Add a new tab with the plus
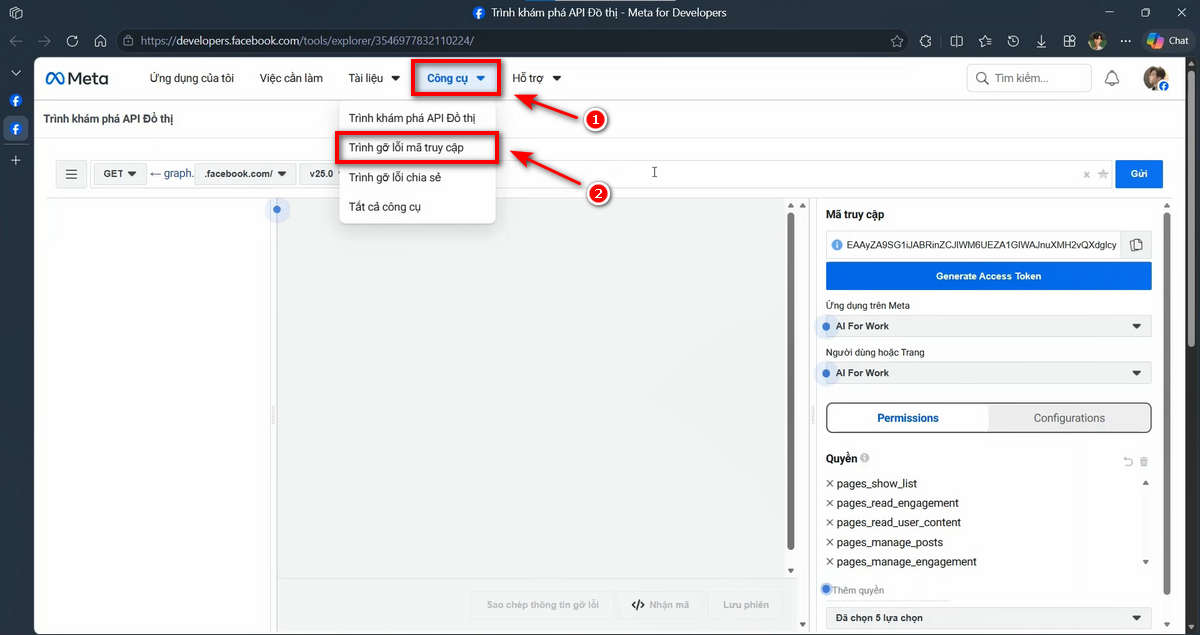 point(16,160)
